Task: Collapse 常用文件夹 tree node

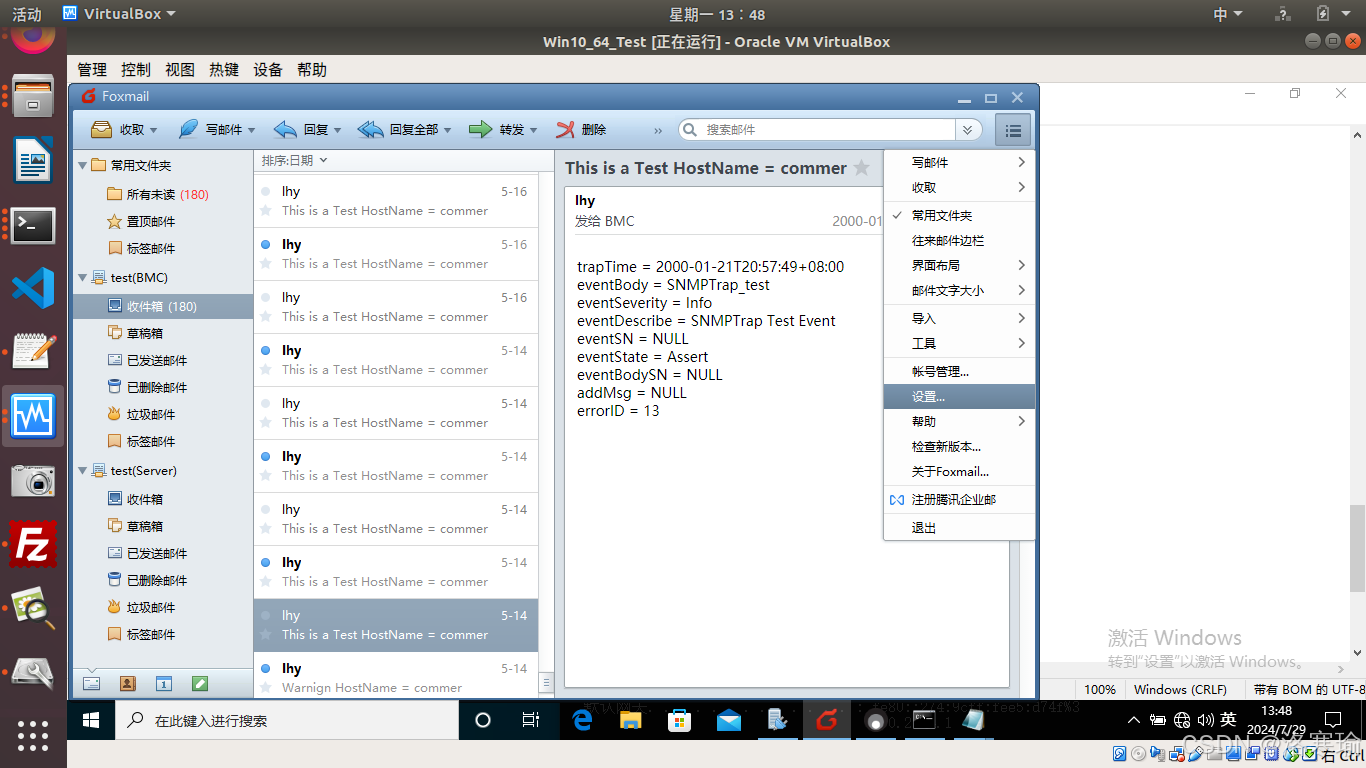Action: pos(82,165)
